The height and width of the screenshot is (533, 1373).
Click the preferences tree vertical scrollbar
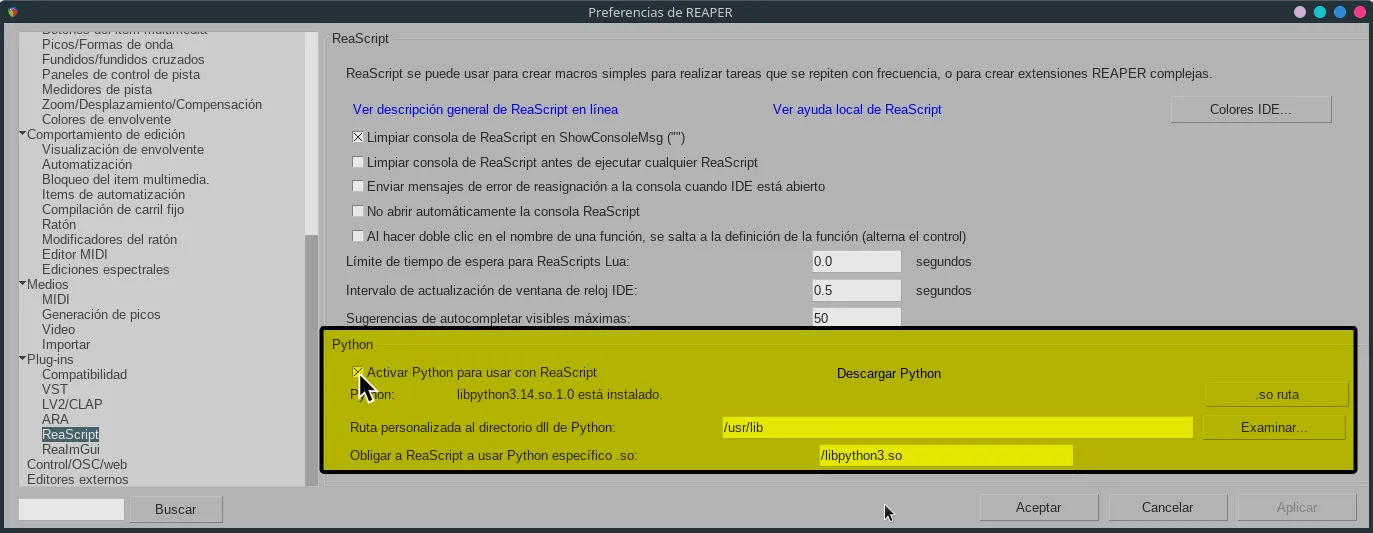coord(311,259)
